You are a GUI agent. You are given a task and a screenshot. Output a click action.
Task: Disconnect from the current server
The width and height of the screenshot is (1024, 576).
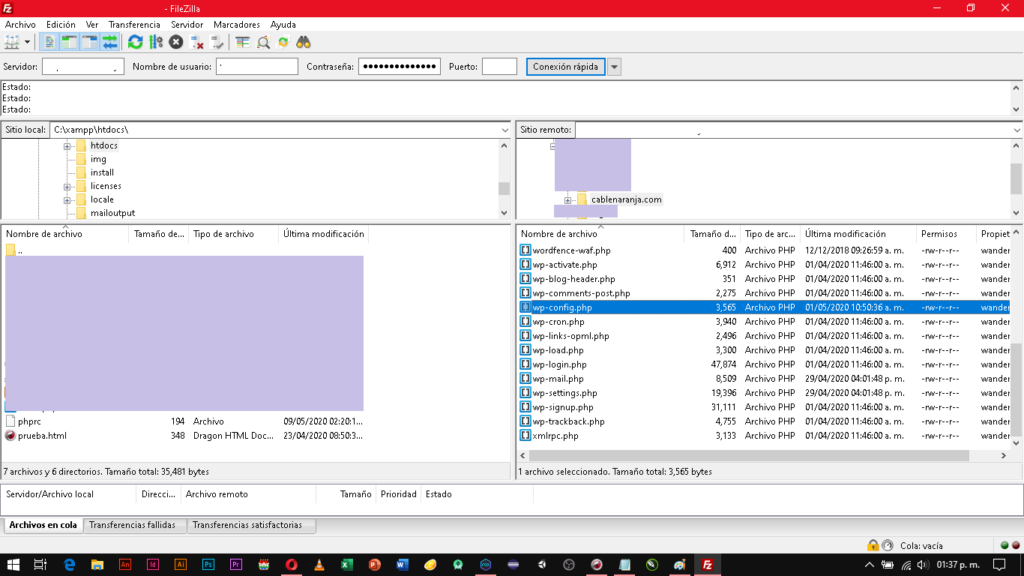197,42
